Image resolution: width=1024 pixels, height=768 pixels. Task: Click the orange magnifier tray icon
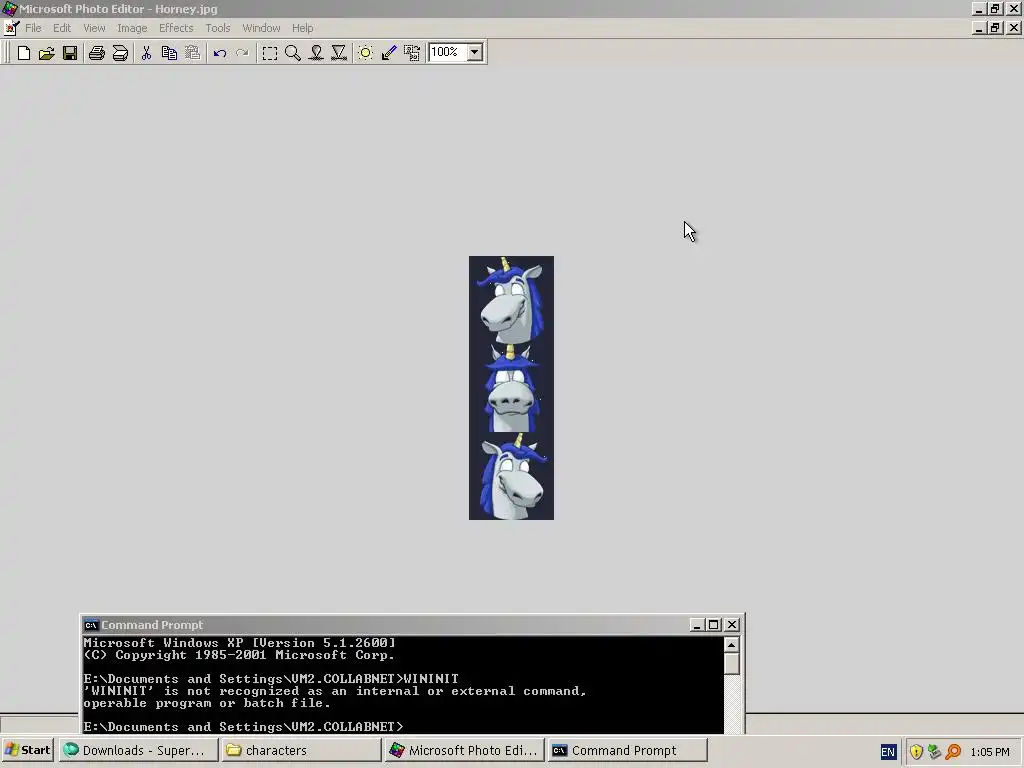pyautogui.click(x=953, y=752)
